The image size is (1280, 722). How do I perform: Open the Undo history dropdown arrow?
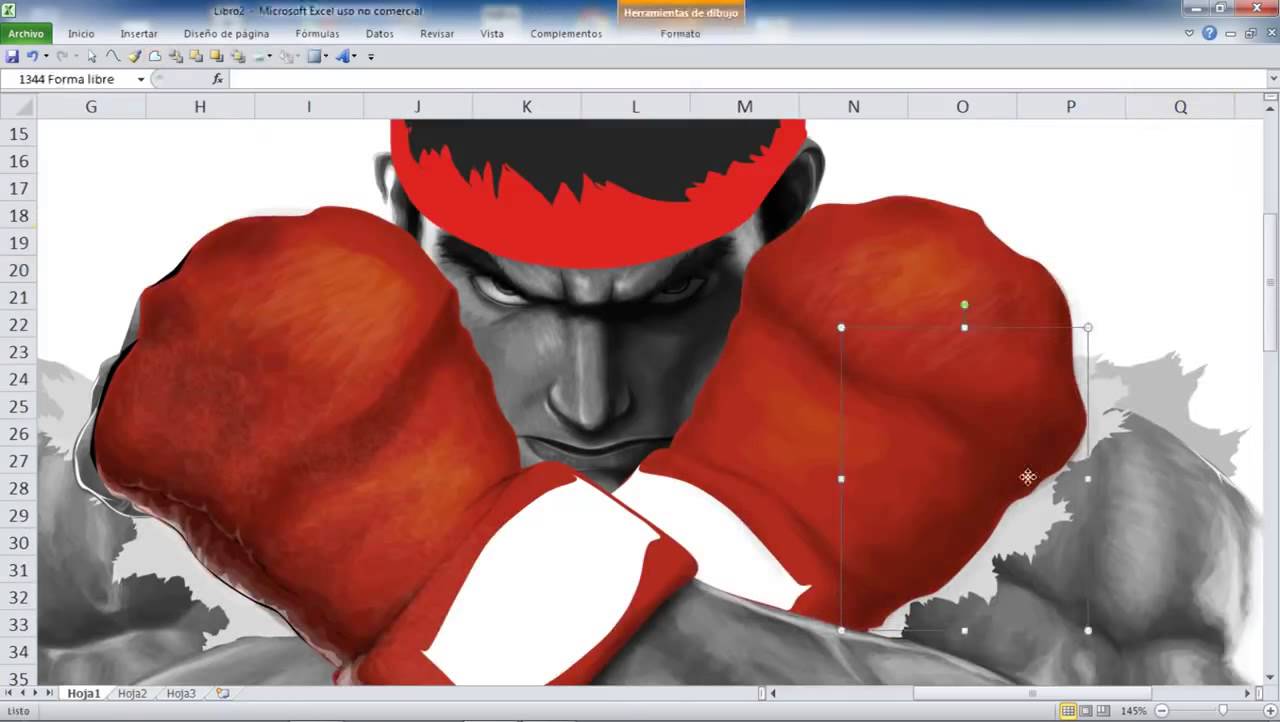click(x=45, y=57)
